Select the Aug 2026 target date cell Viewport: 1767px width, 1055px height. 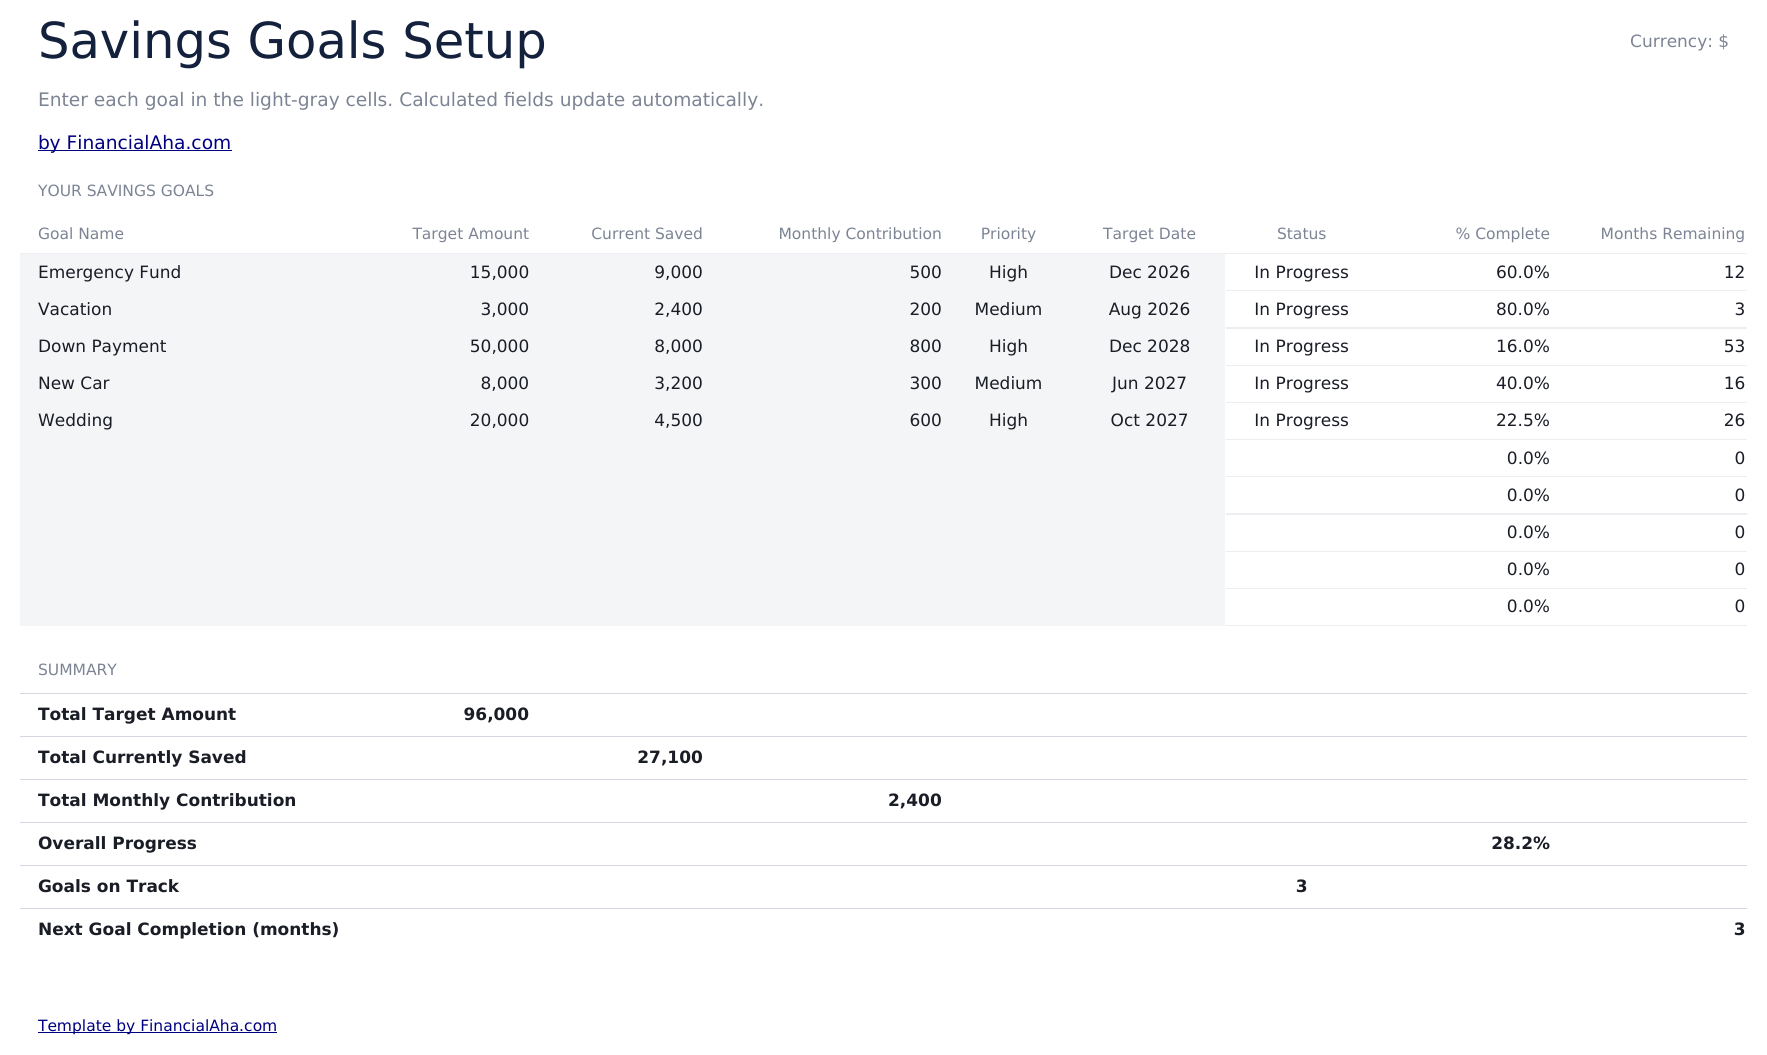(x=1149, y=309)
